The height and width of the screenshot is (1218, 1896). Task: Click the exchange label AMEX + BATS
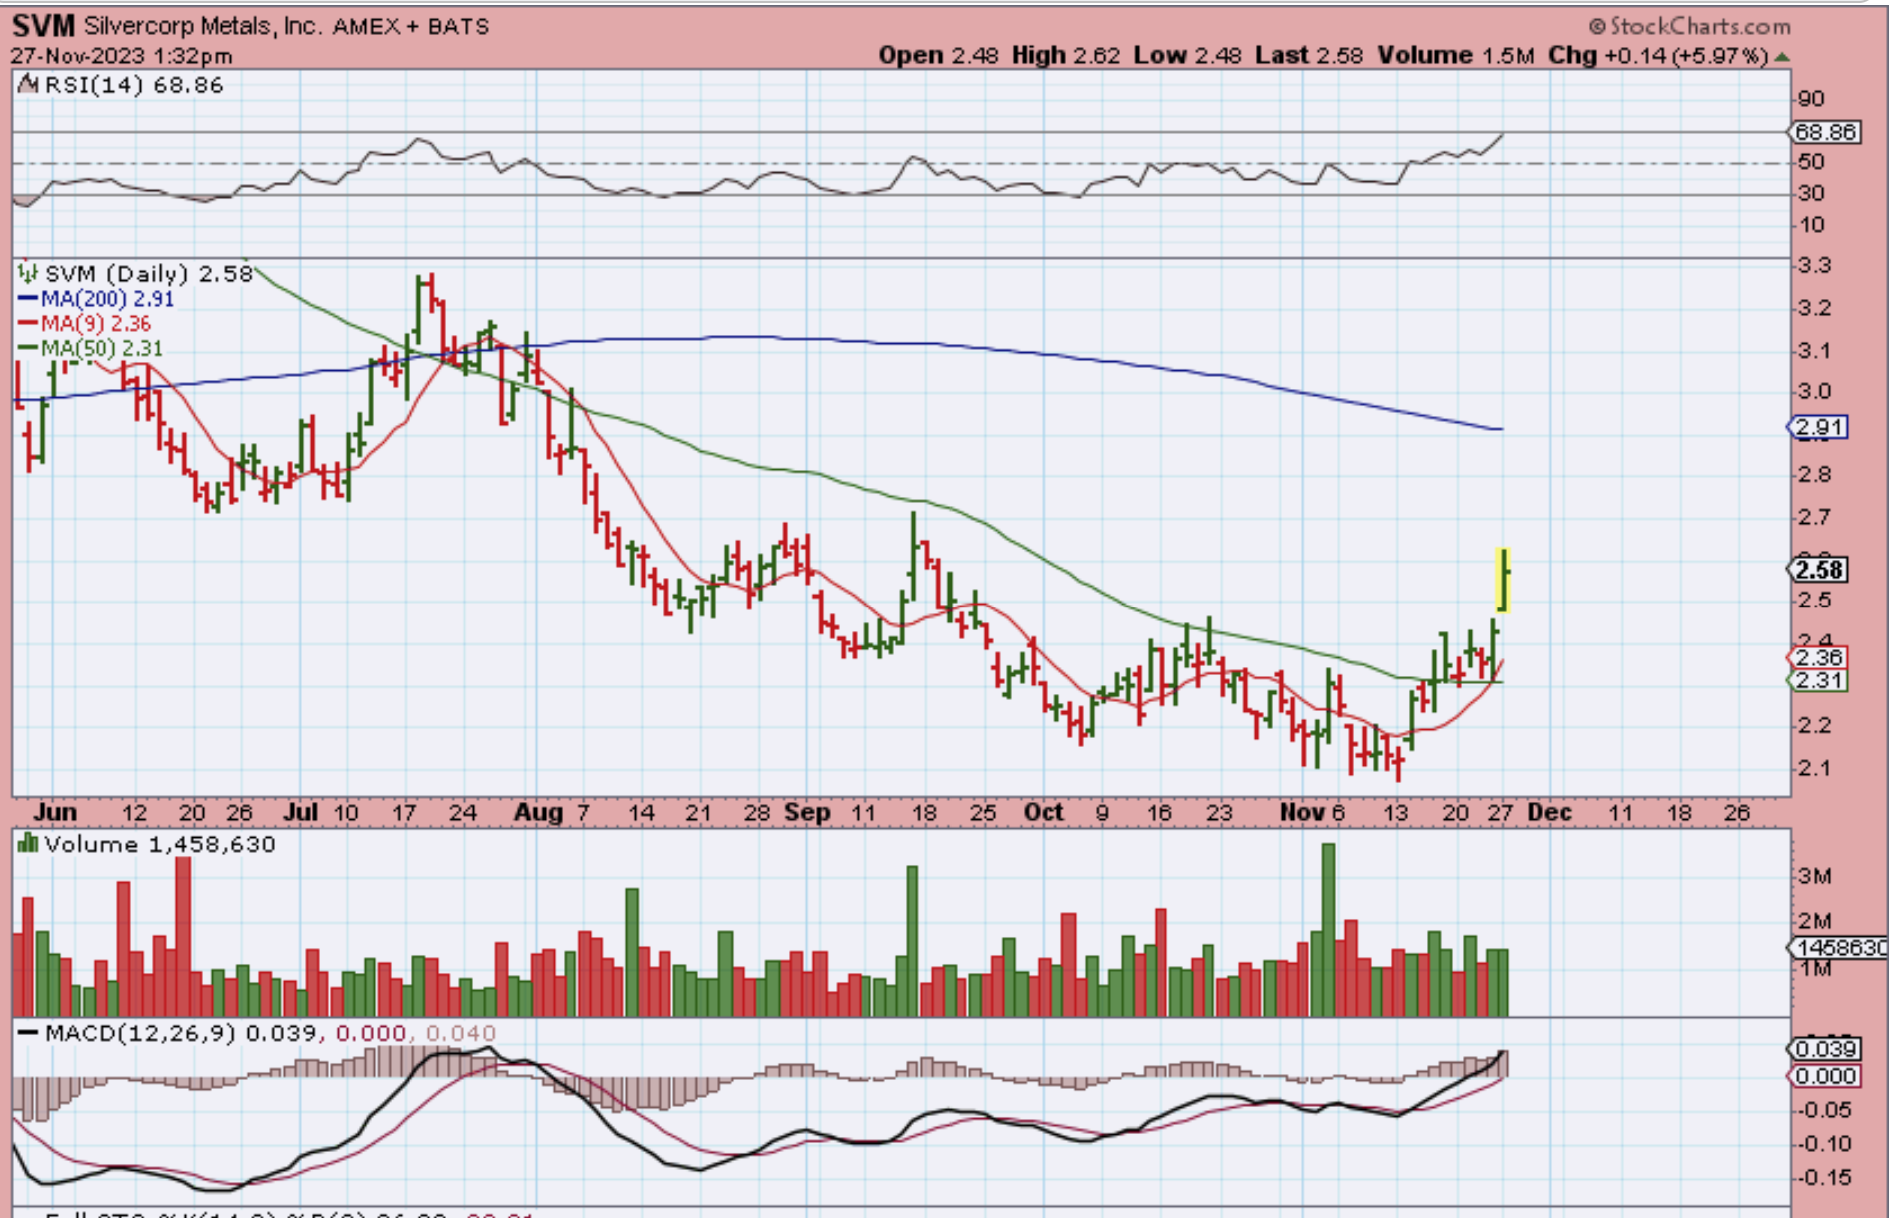[411, 27]
